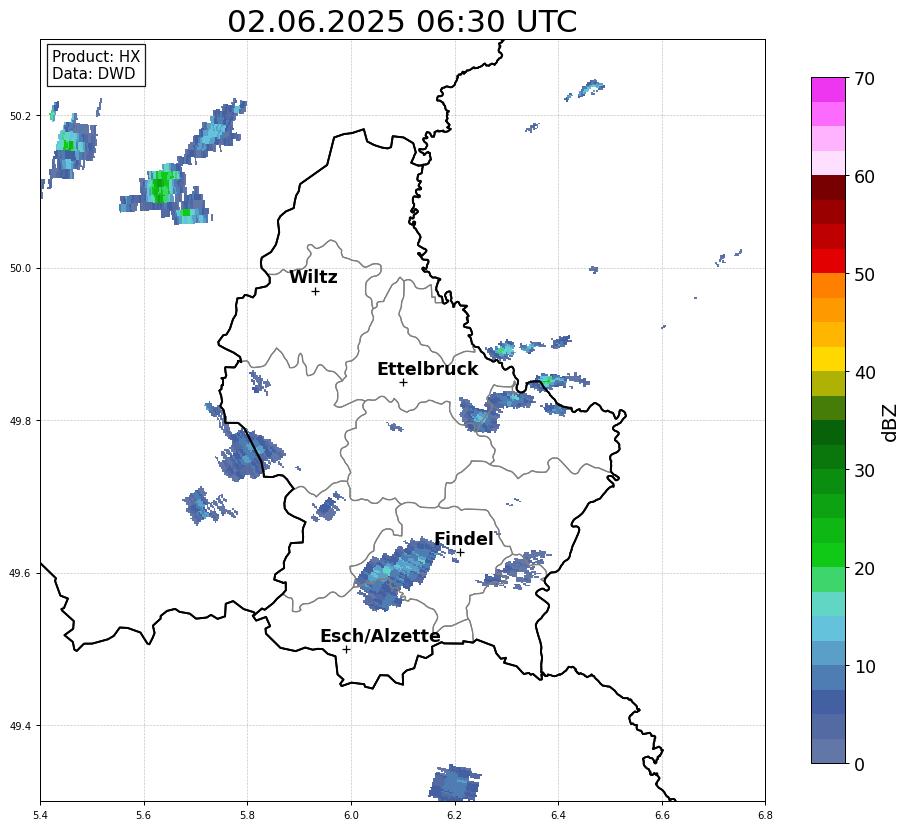Click the 49.6 latitude axis label
The width and height of the screenshot is (909, 829).
tap(19, 573)
